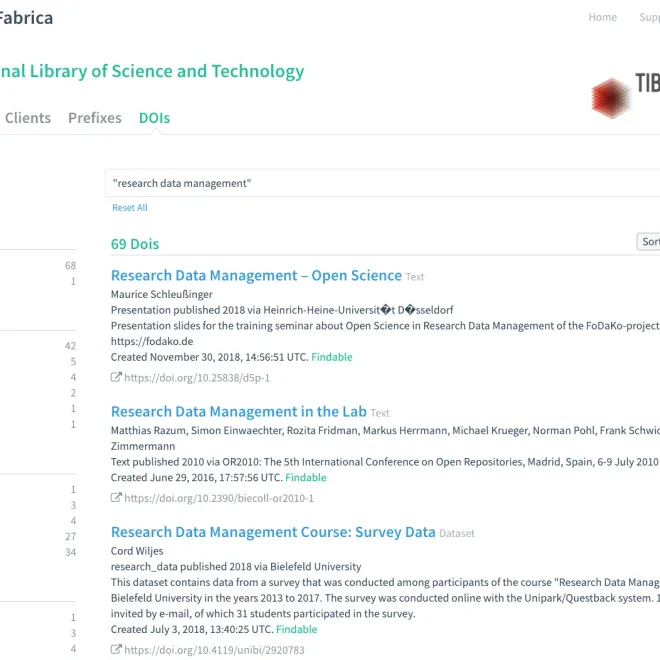
Task: Follow the https://doi.org/10.2390/biecoll-or2010-1 link
Action: click(x=219, y=498)
